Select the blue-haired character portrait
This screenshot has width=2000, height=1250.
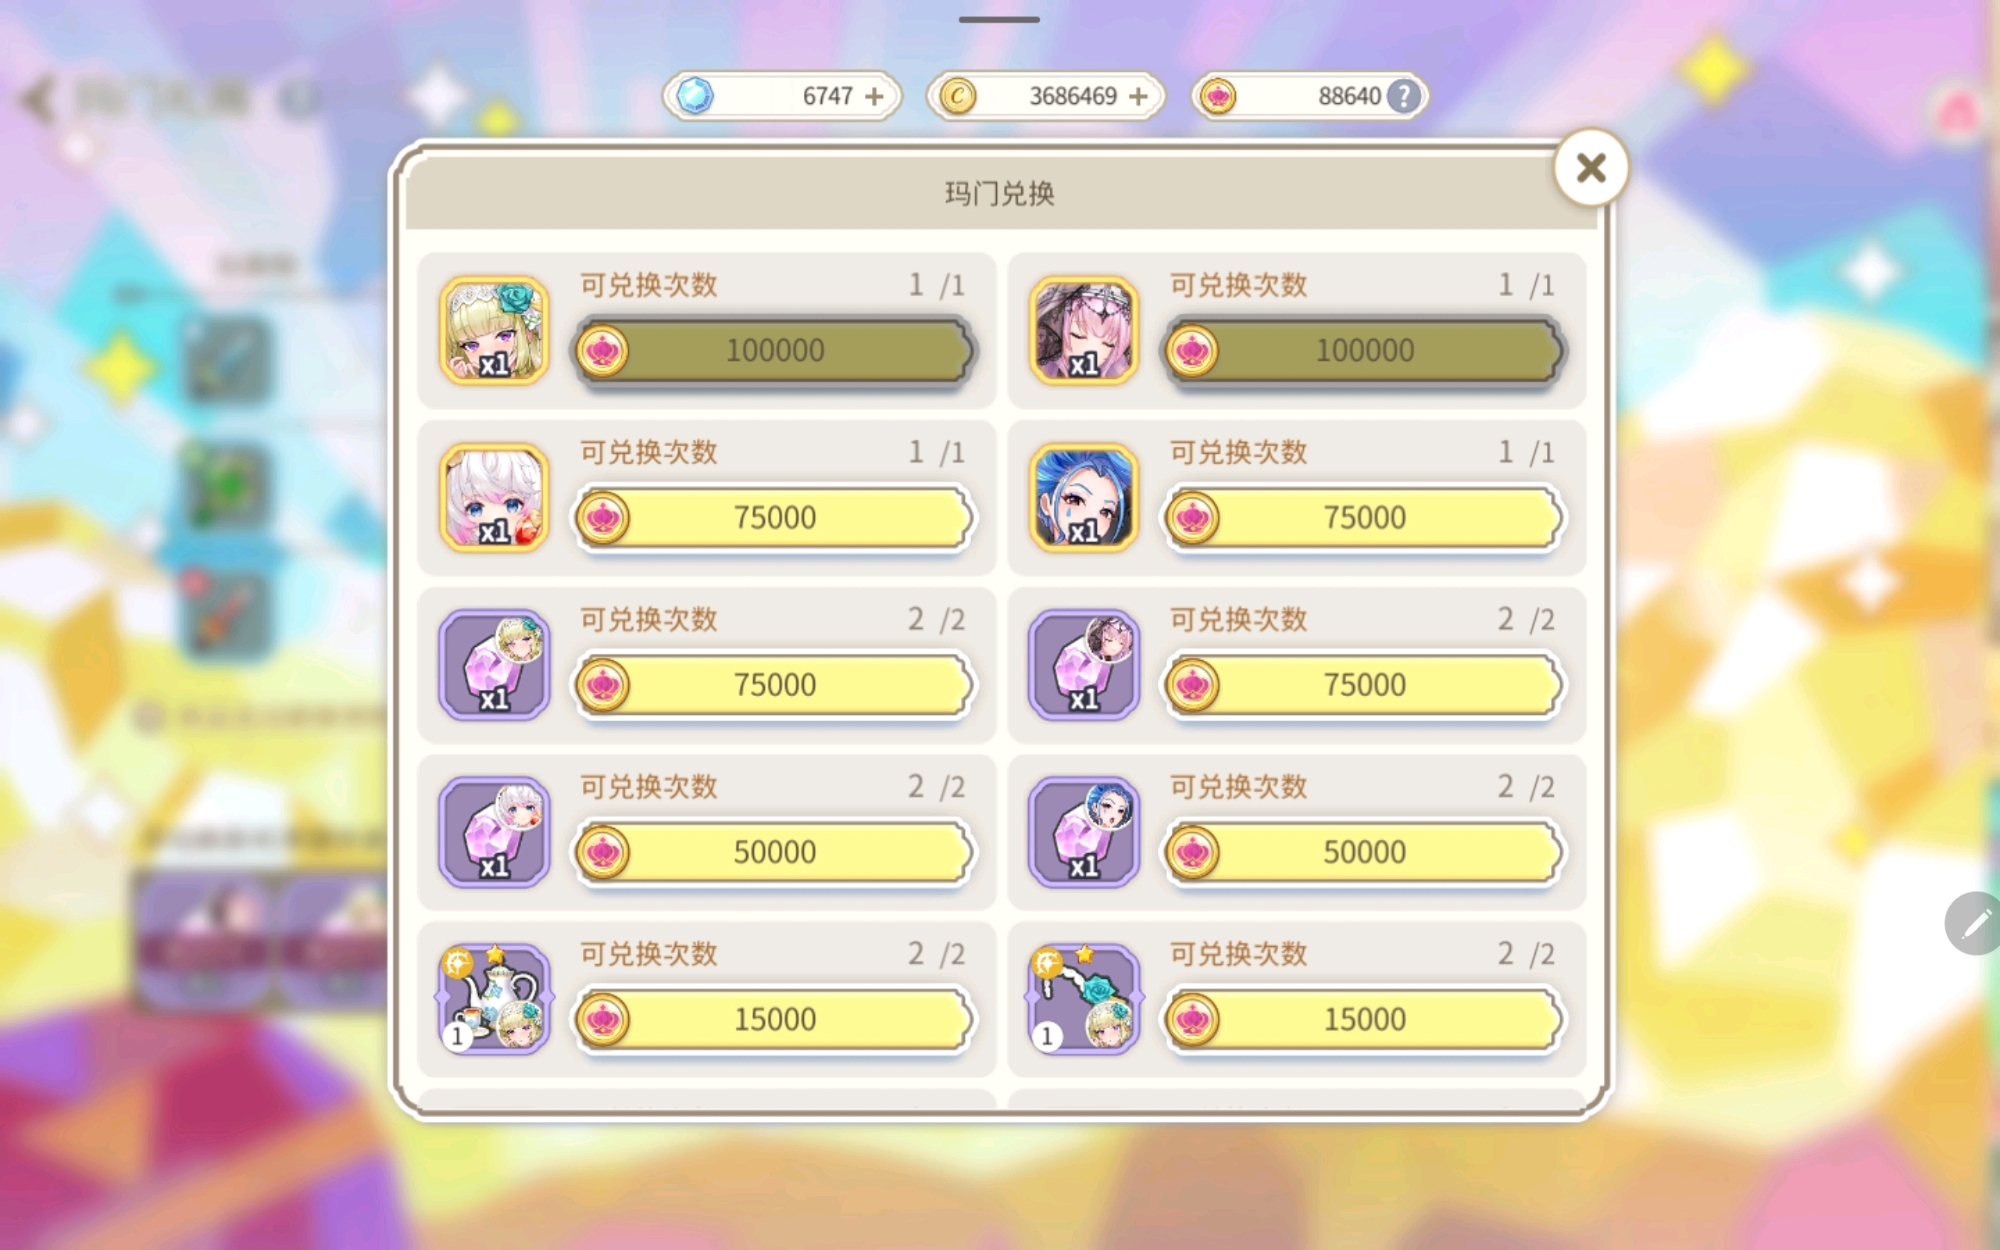tap(1084, 498)
